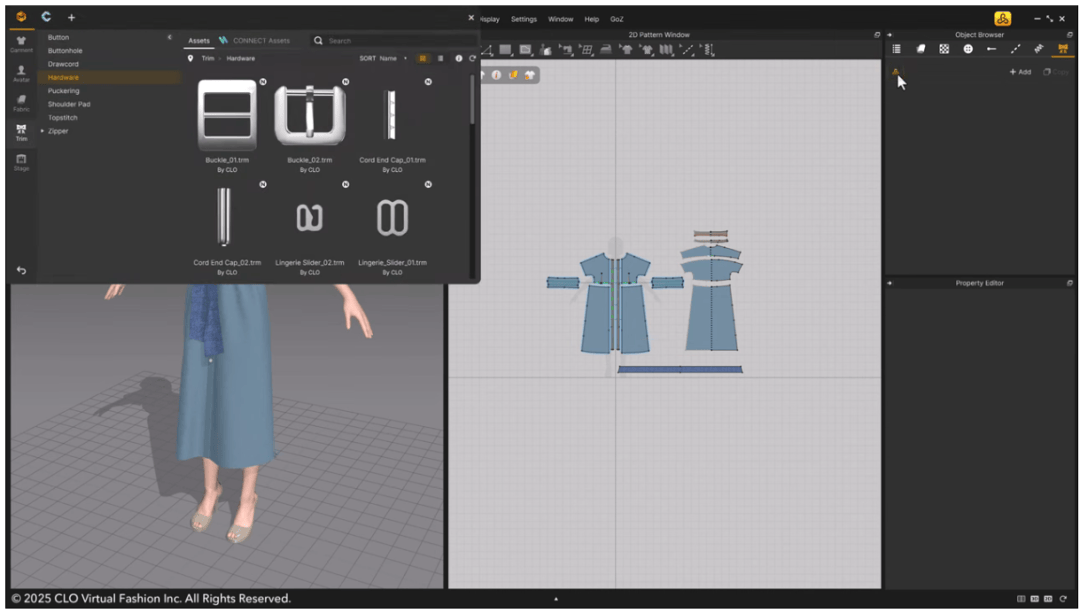Select the Topstitch category

63,118
